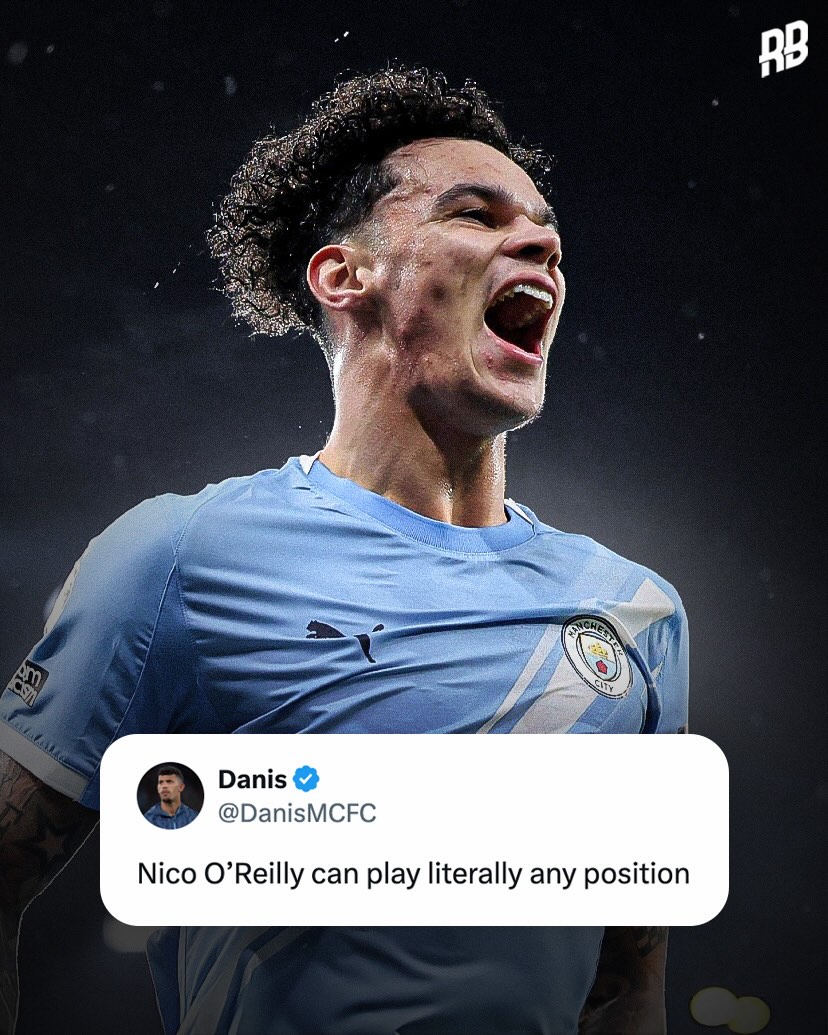Click the Puma logo on the jersey
Viewport: 828px width, 1035px height.
pyautogui.click(x=345, y=638)
